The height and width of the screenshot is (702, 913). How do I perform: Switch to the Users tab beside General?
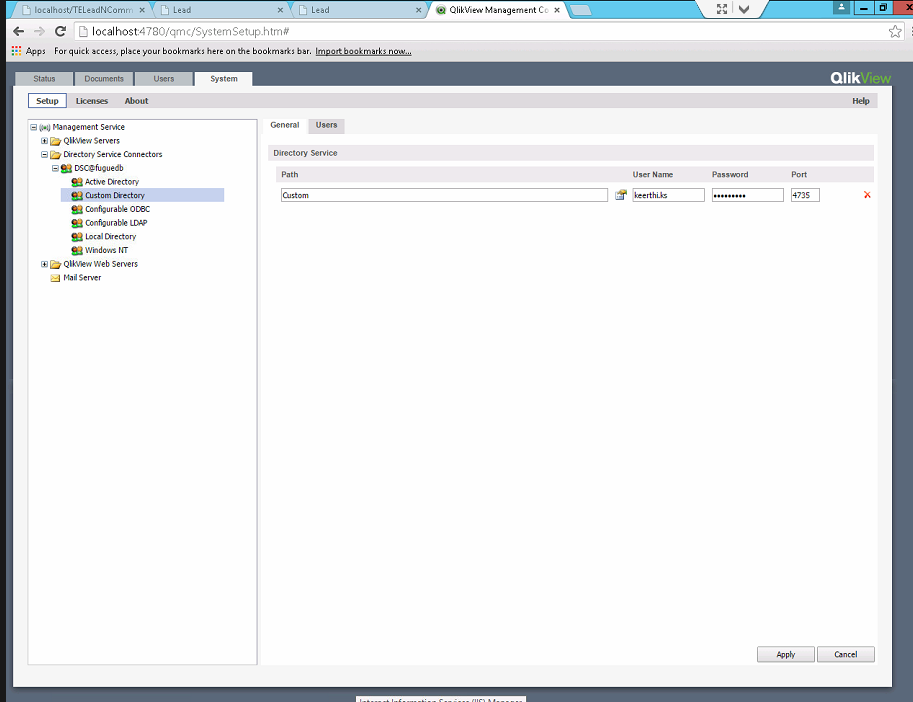tap(327, 125)
